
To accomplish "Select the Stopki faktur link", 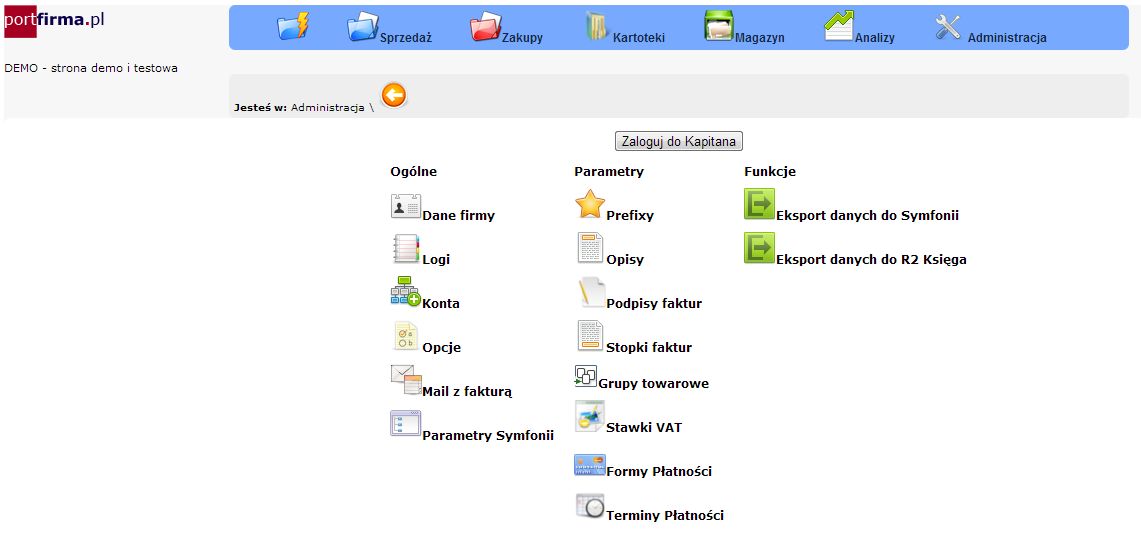I will pos(649,348).
